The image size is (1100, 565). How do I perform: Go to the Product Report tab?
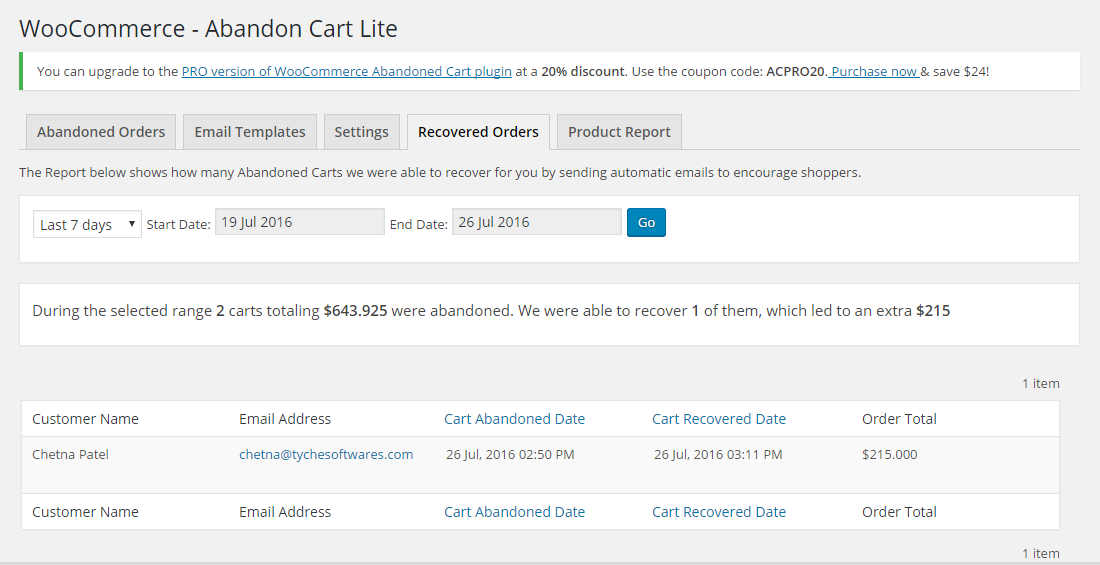(619, 132)
